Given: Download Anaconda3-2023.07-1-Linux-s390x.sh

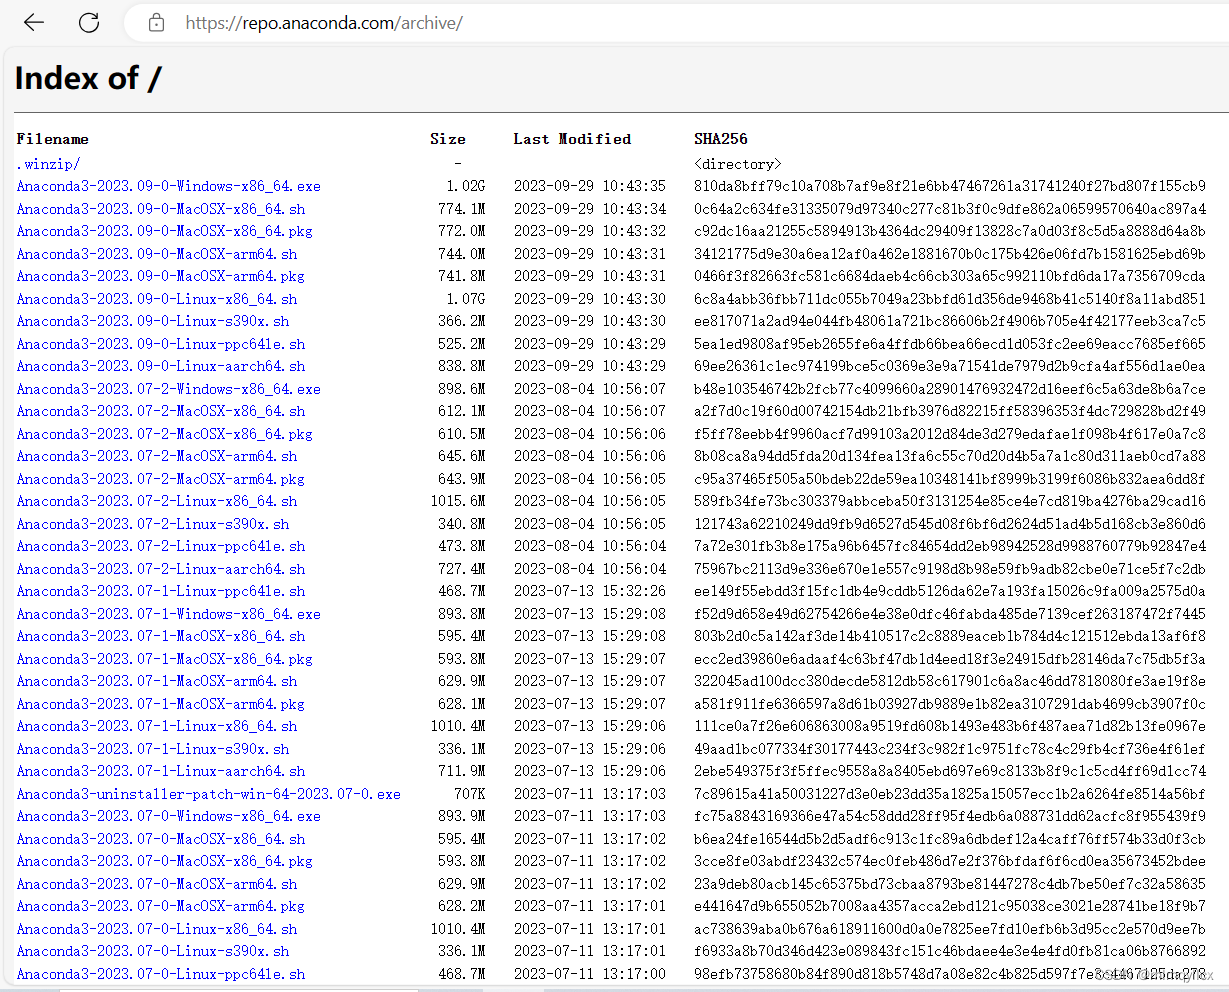Looking at the screenshot, I should [153, 749].
